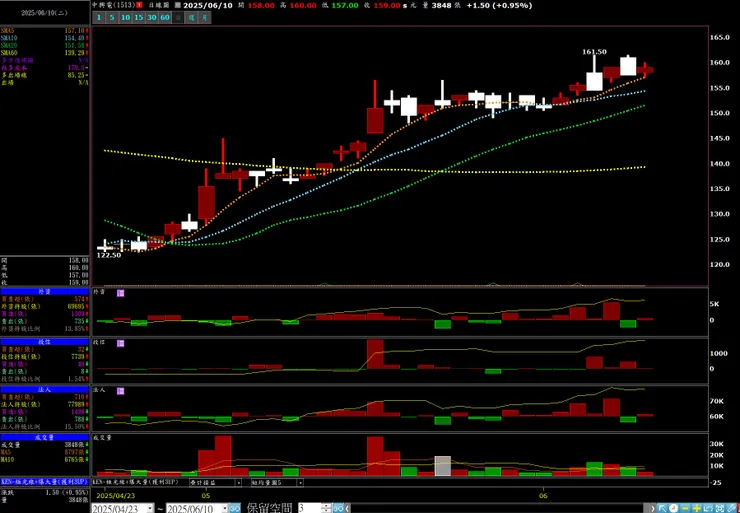740x513 pixels.
Task: Switch to the weekly (週) chart timeframe
Action: [x=191, y=17]
